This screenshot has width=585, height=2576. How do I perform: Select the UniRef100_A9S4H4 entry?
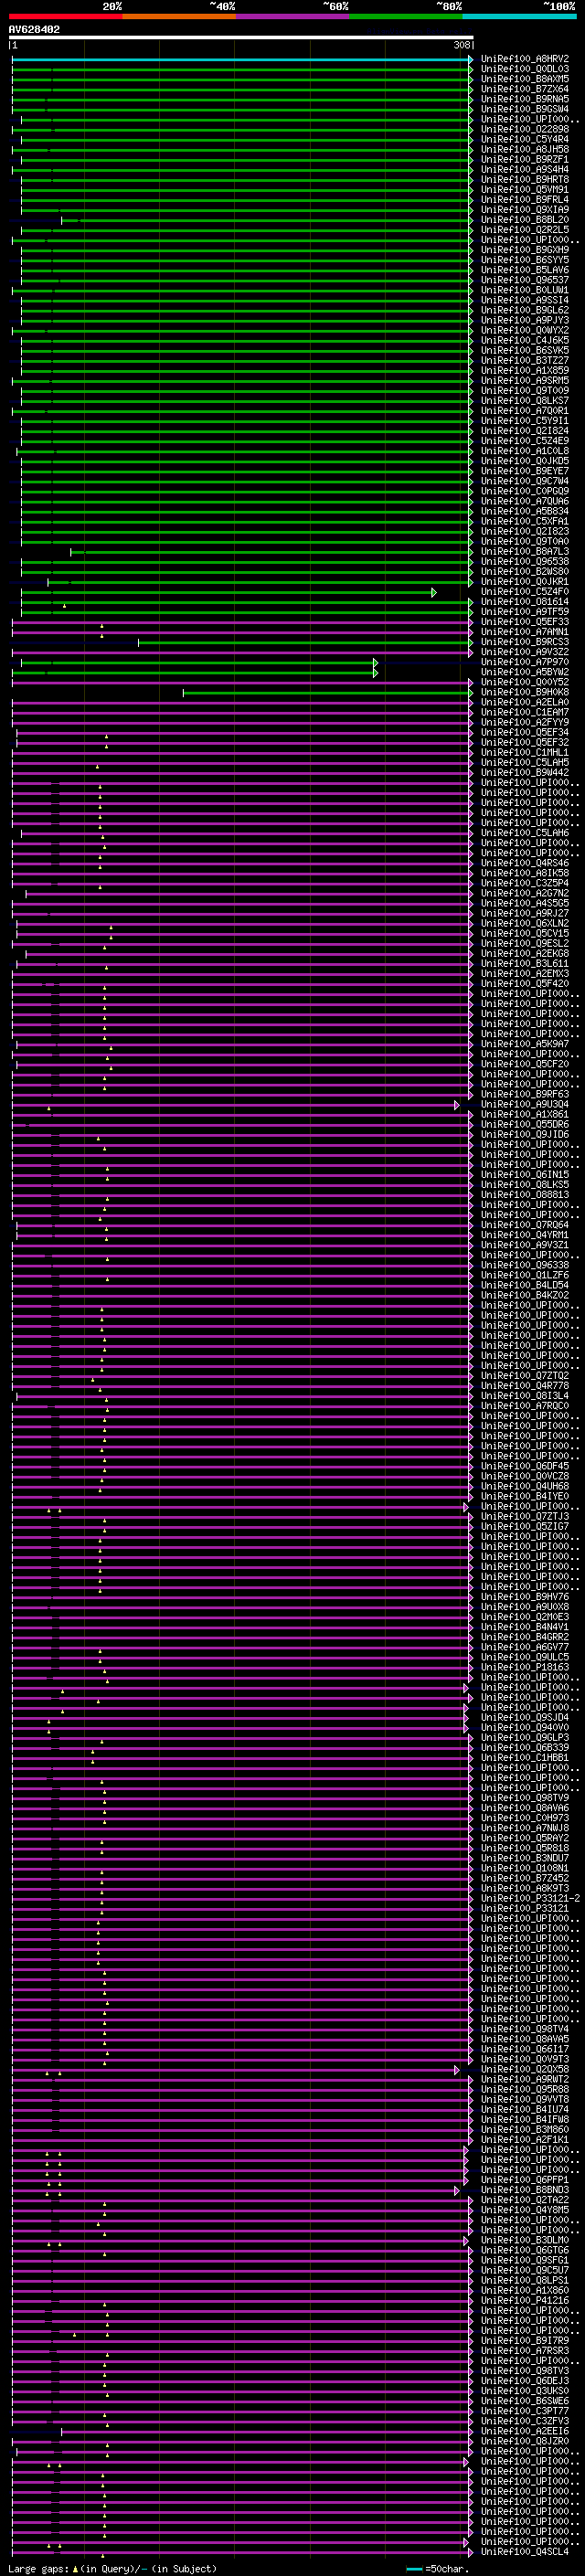point(525,169)
